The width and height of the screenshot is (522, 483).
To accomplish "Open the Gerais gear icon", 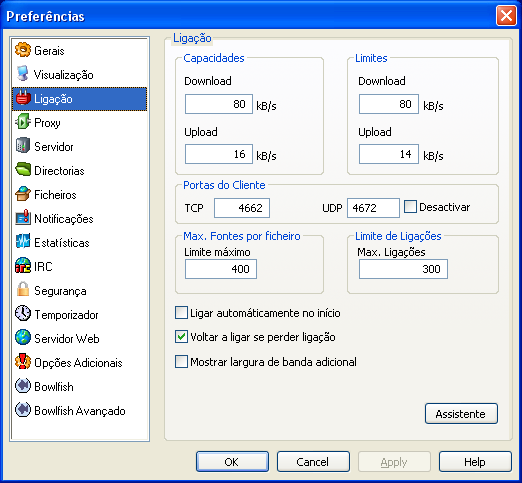I will coord(23,50).
